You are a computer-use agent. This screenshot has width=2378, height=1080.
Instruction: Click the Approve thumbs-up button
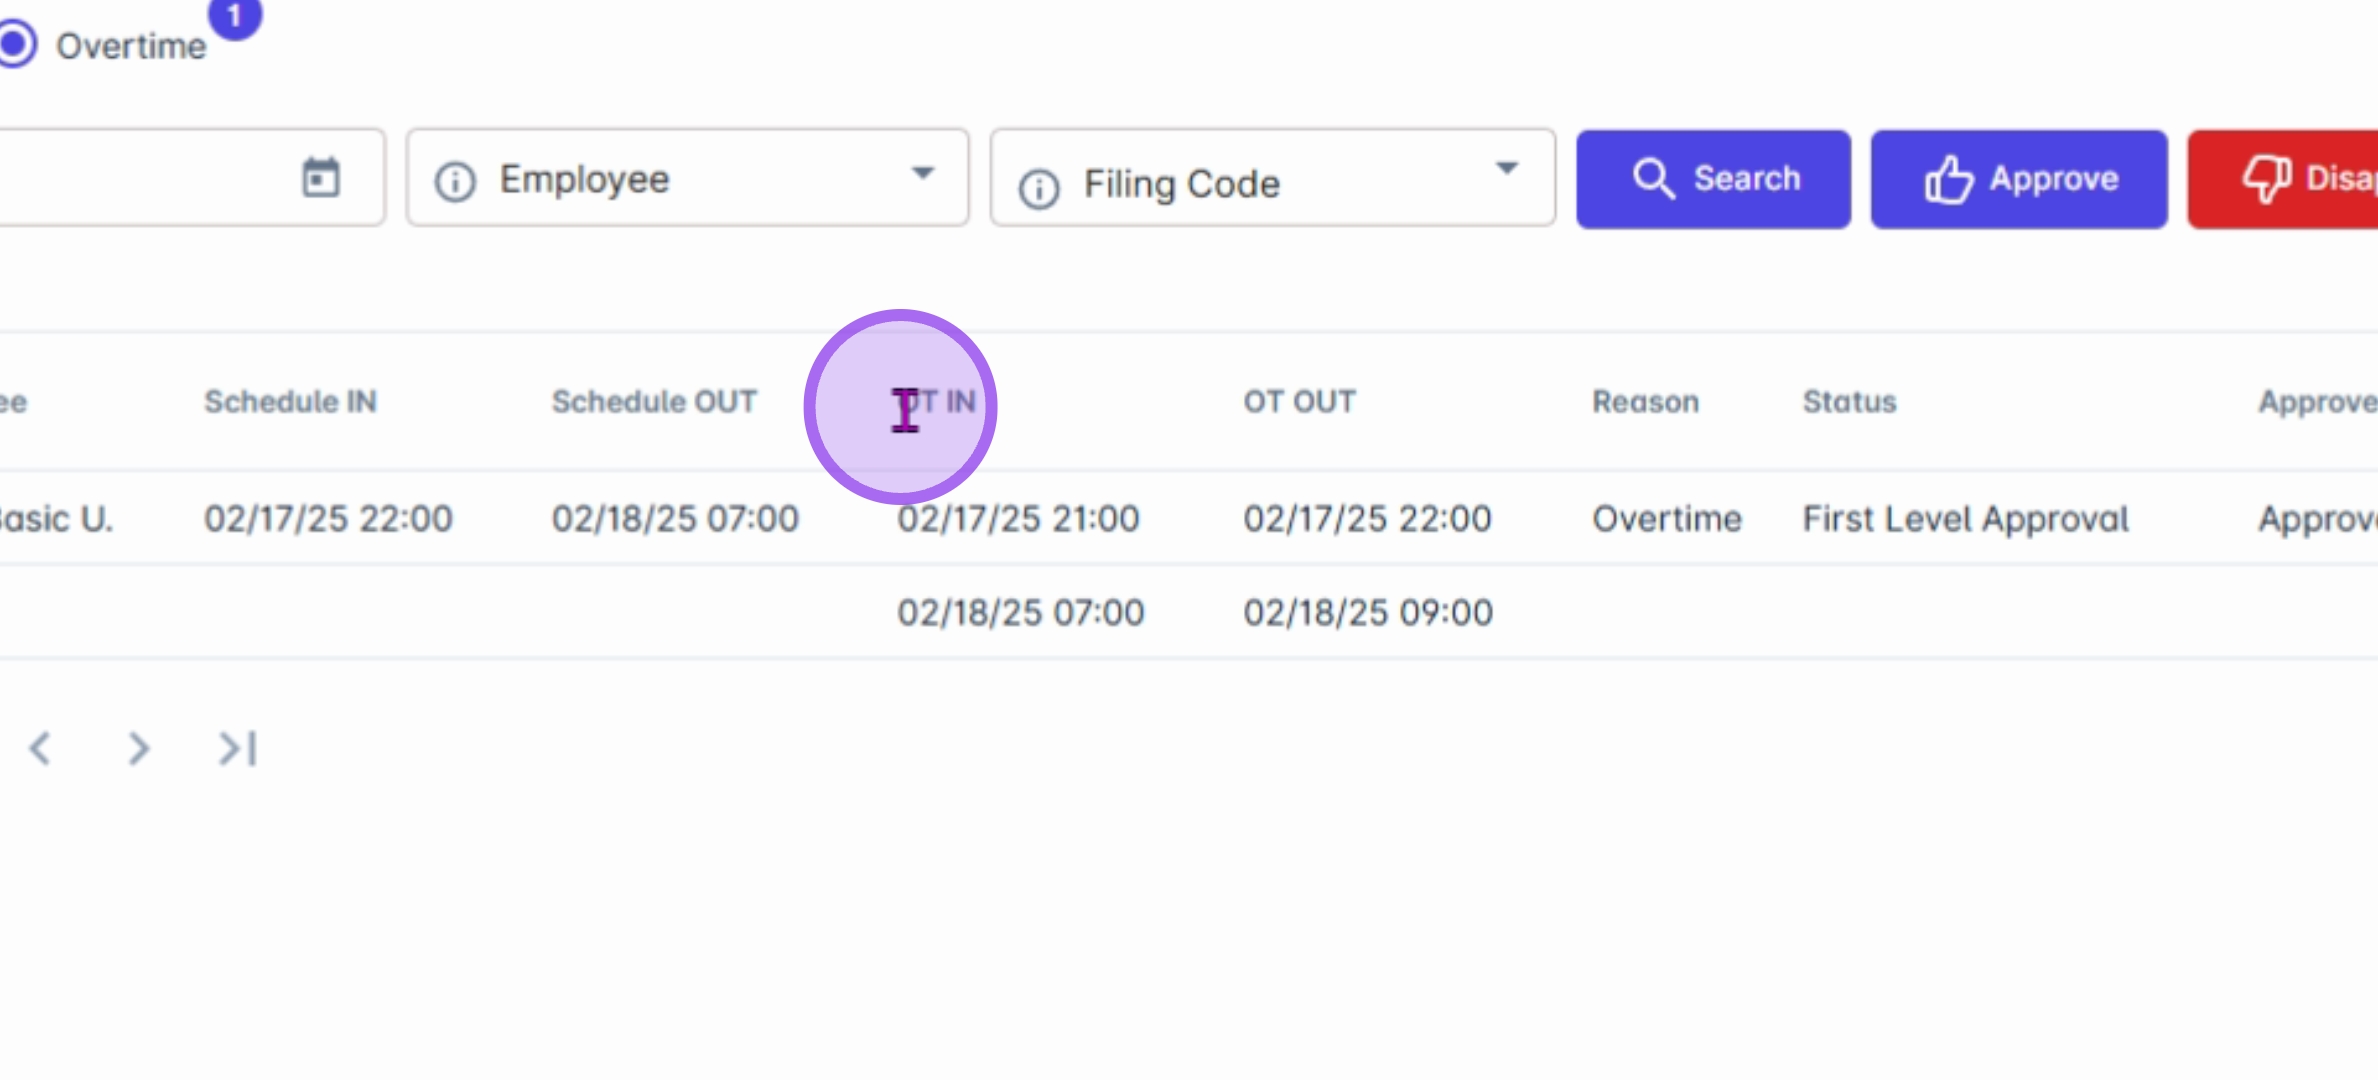point(2019,179)
